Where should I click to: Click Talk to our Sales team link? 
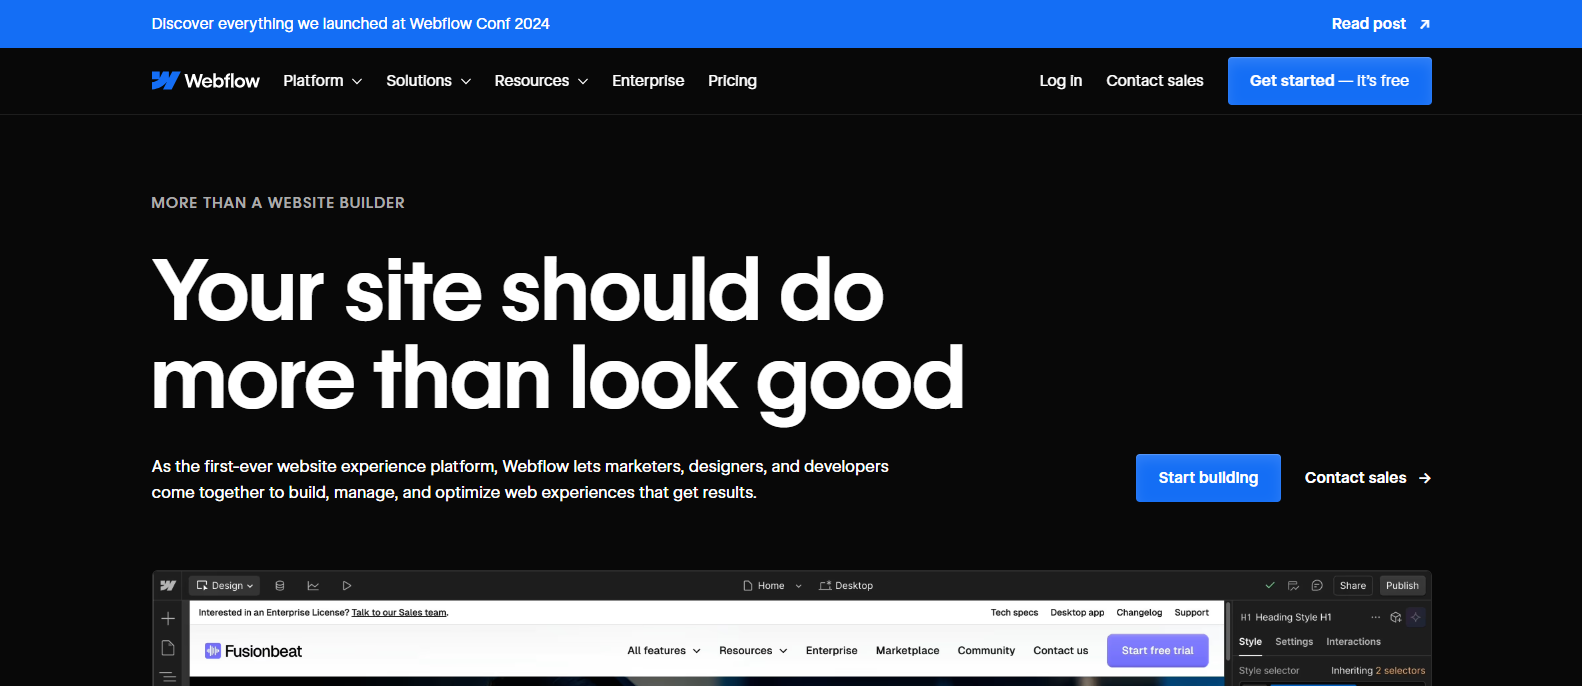click(399, 613)
